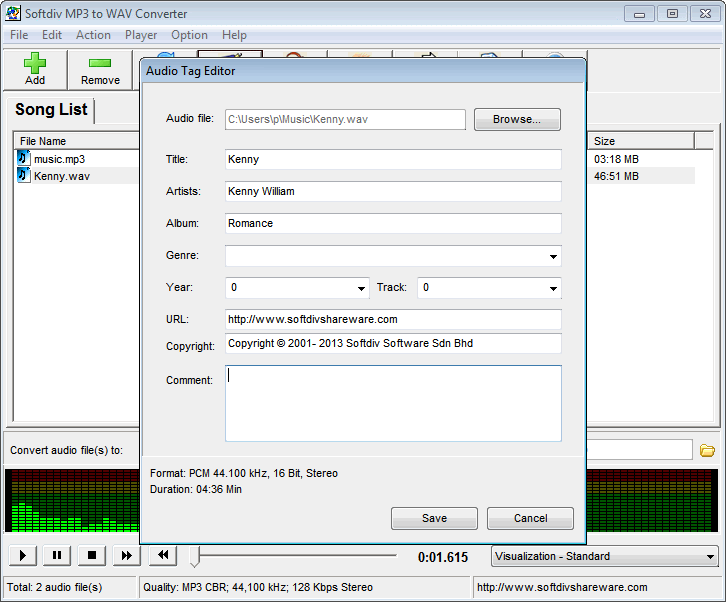Click the audio spectrum visualization display
Image resolution: width=726 pixels, height=602 pixels.
tap(72, 500)
